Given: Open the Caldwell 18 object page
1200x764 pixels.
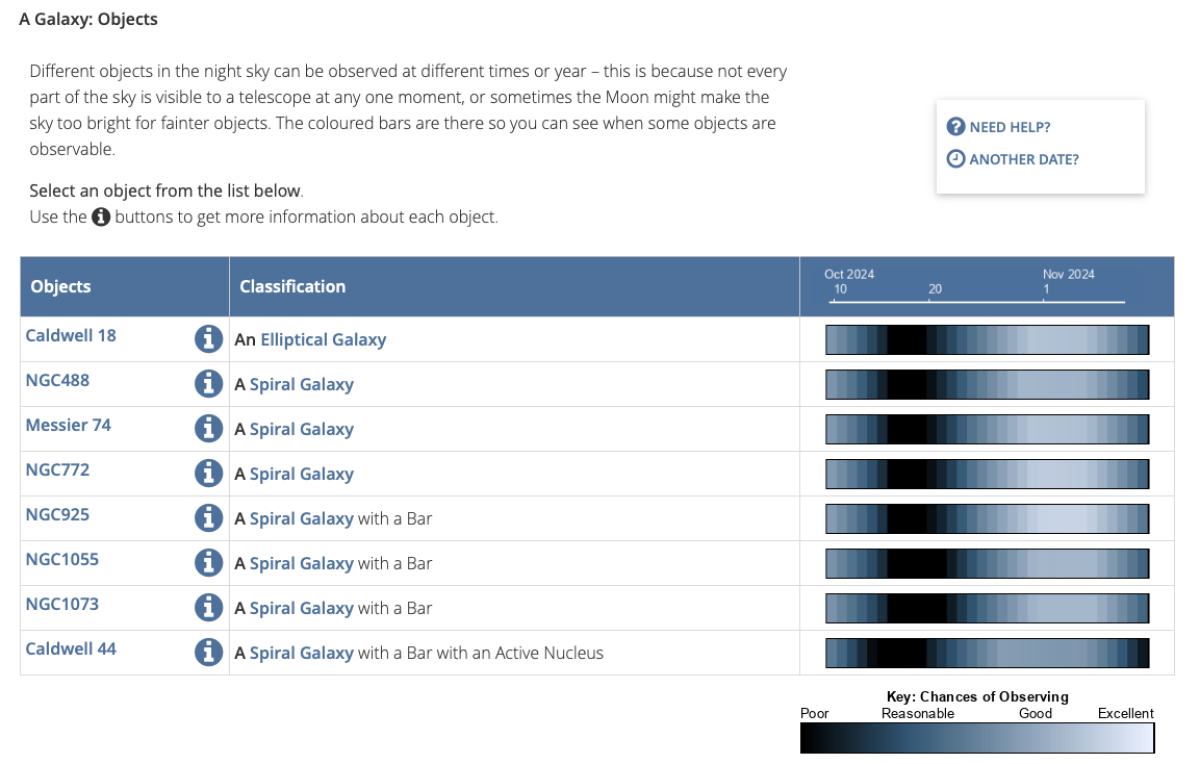Looking at the screenshot, I should [70, 335].
